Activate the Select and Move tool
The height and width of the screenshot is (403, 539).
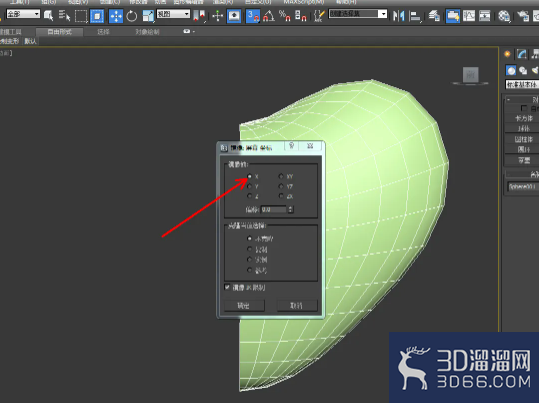pos(116,16)
